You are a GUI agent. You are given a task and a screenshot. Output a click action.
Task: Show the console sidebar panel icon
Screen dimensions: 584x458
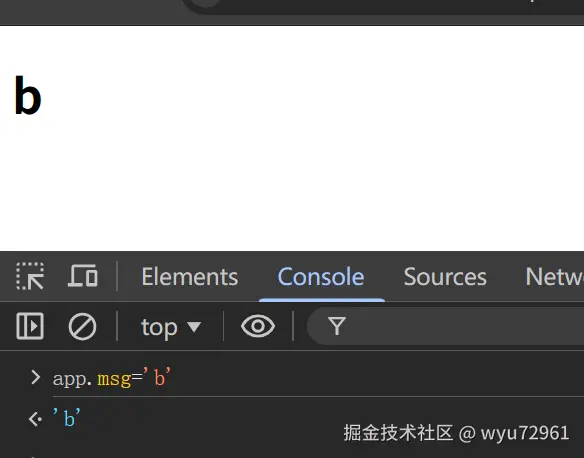coord(30,326)
